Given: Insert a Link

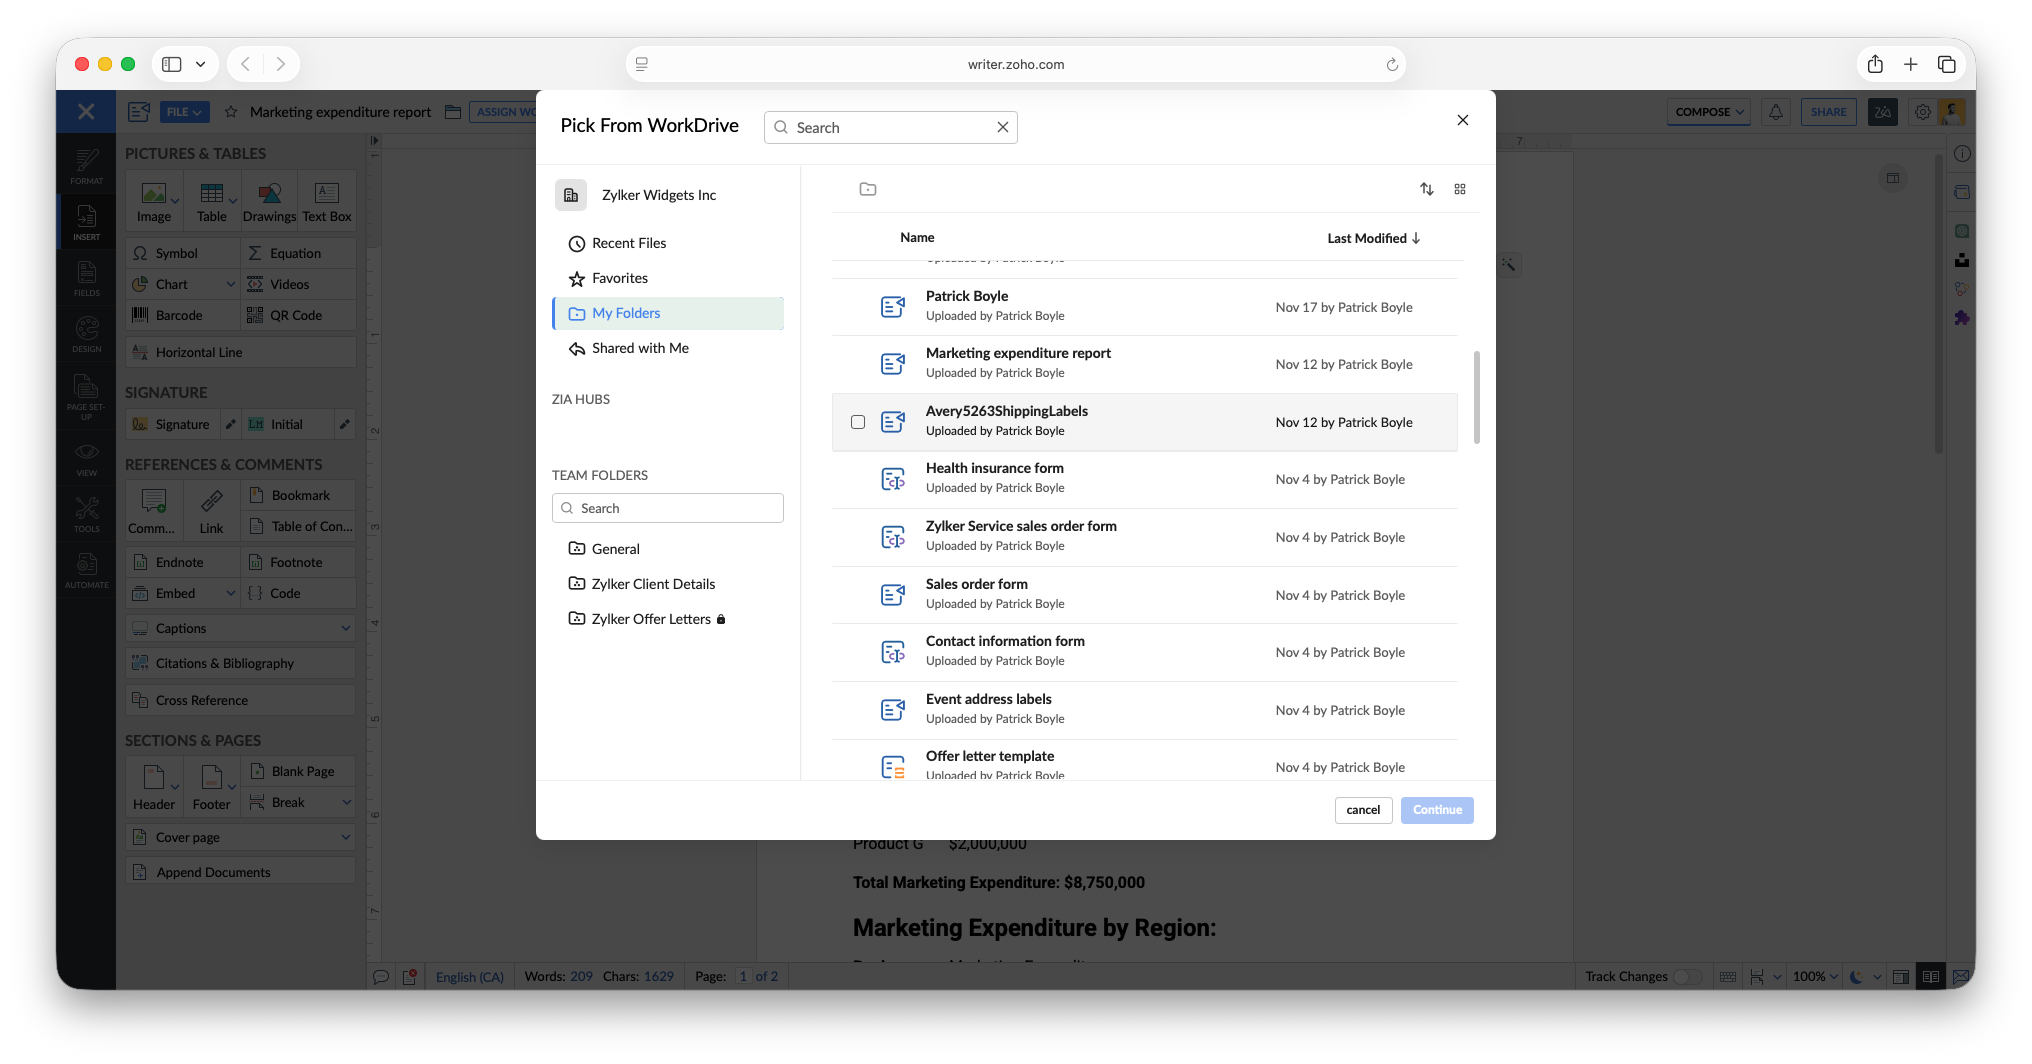Looking at the screenshot, I should (x=212, y=511).
